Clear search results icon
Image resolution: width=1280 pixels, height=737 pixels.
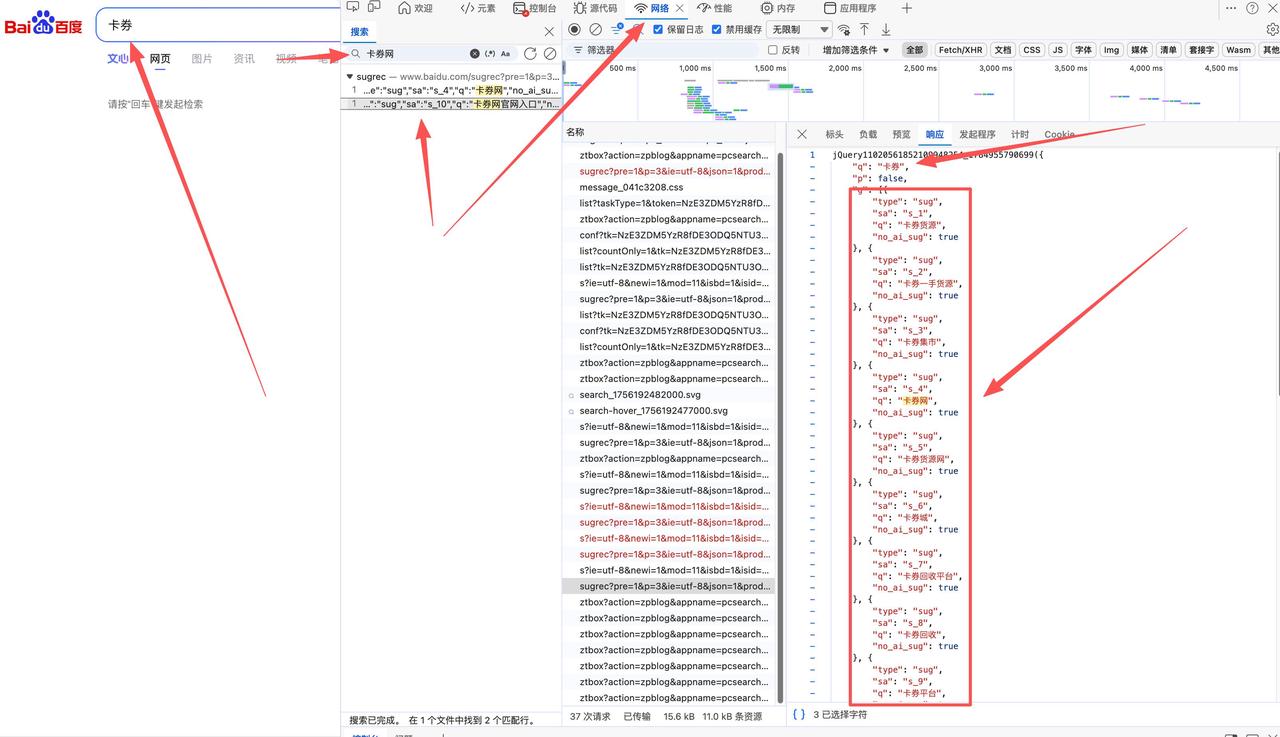pos(550,54)
